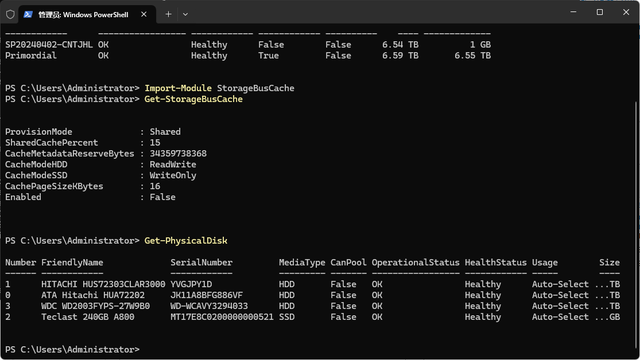This screenshot has width=640, height=360.
Task: Click the Get-StorageBusCache command text
Action: [x=193, y=99]
